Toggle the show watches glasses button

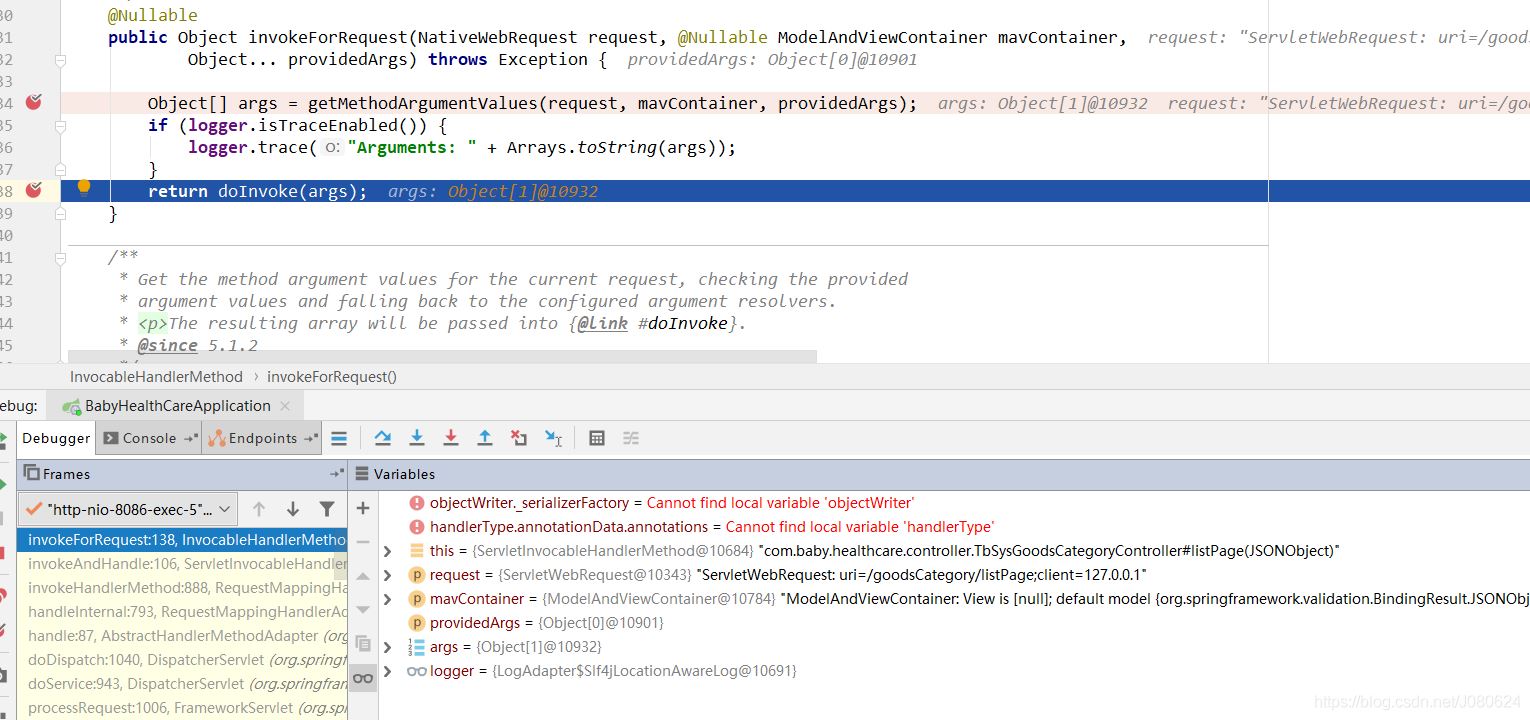coord(363,678)
